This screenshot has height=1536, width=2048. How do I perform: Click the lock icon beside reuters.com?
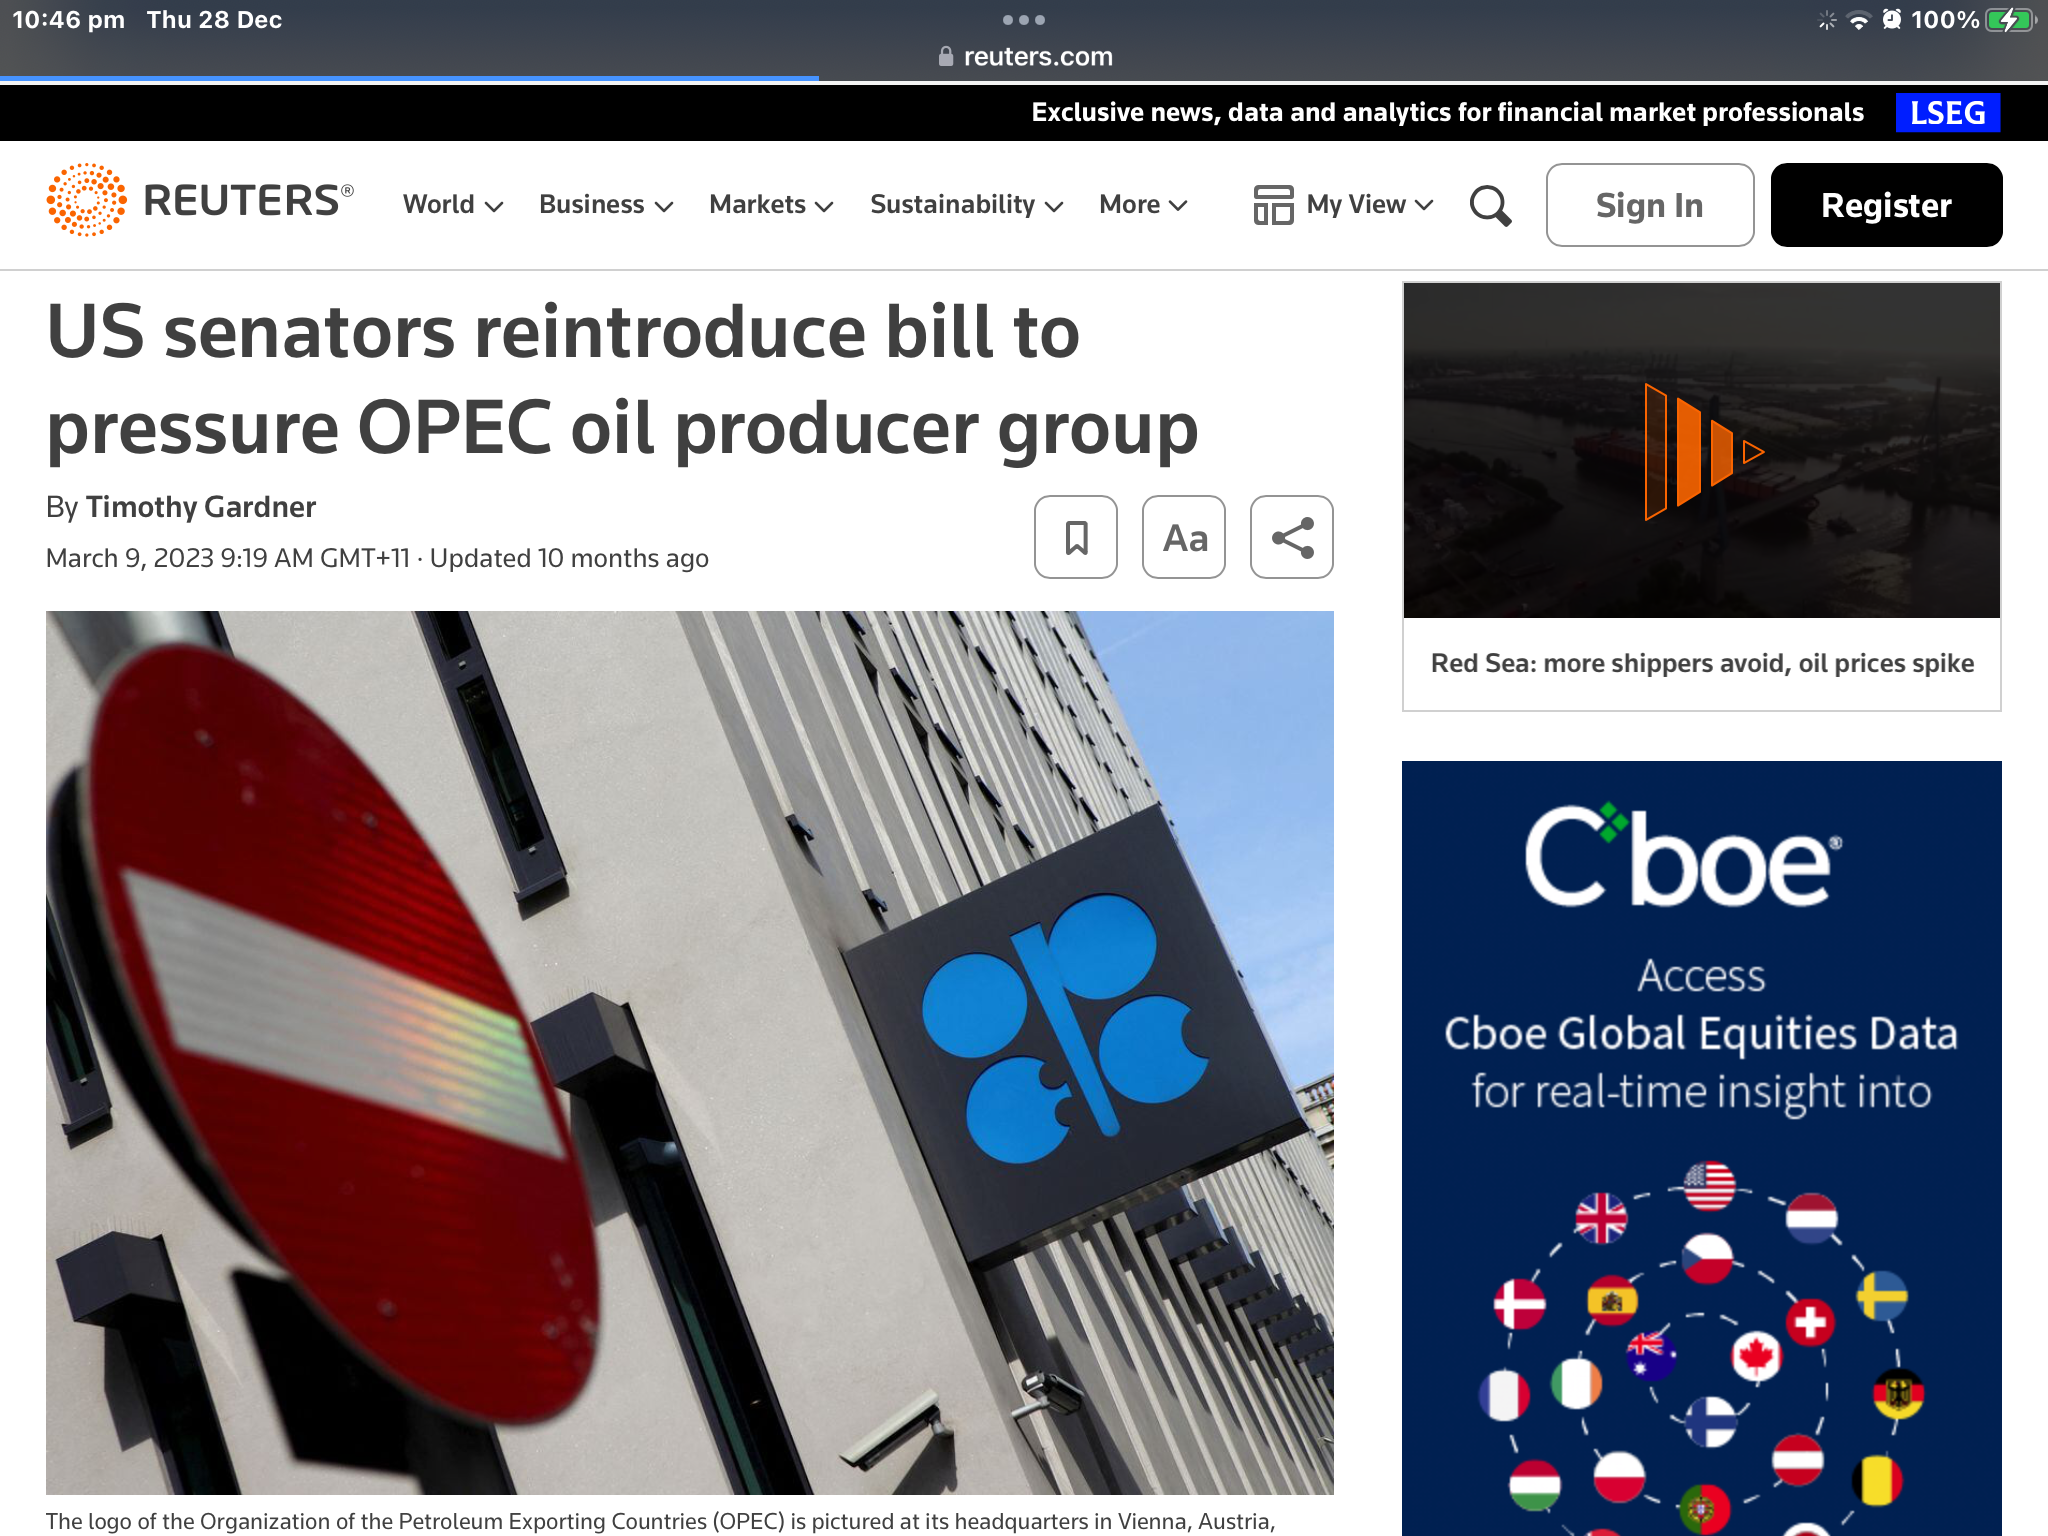(945, 57)
